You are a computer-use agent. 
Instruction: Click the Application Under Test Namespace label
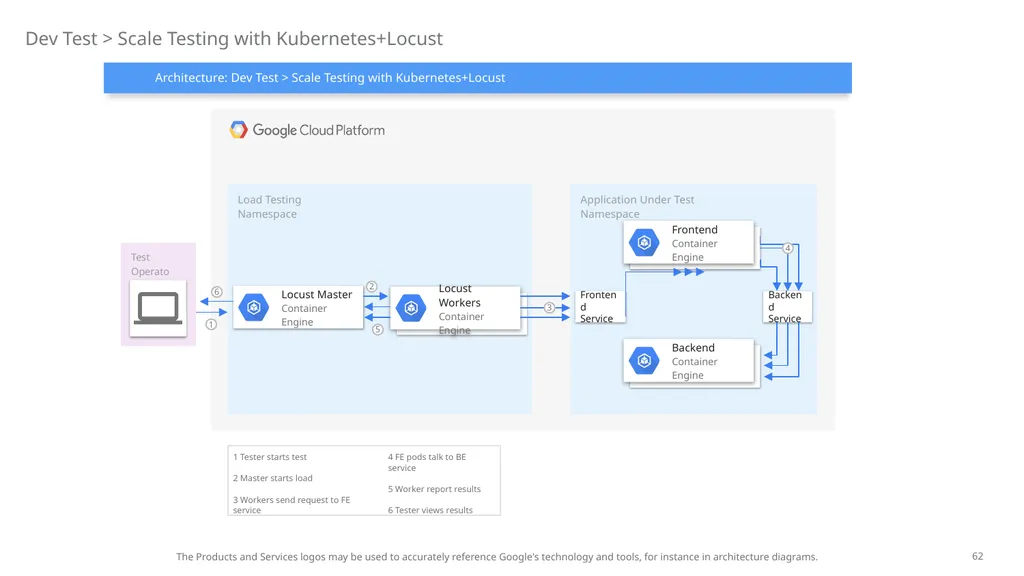coord(637,206)
